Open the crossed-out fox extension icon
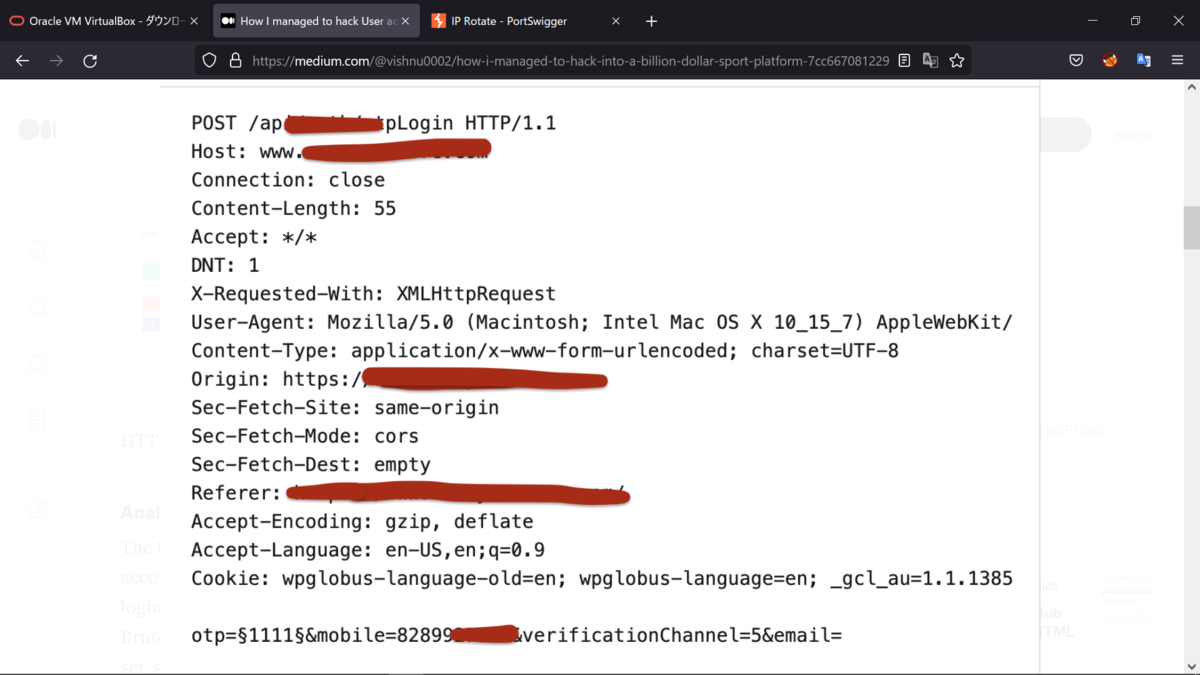 tap(1110, 60)
